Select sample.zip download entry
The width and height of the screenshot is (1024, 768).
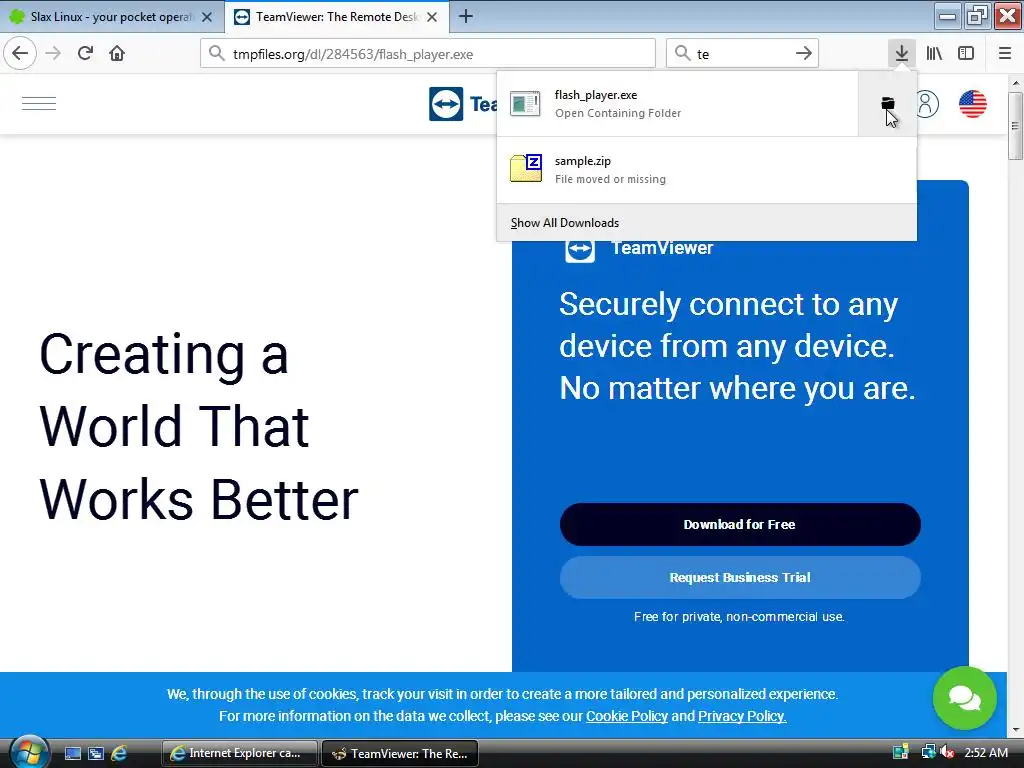(707, 169)
